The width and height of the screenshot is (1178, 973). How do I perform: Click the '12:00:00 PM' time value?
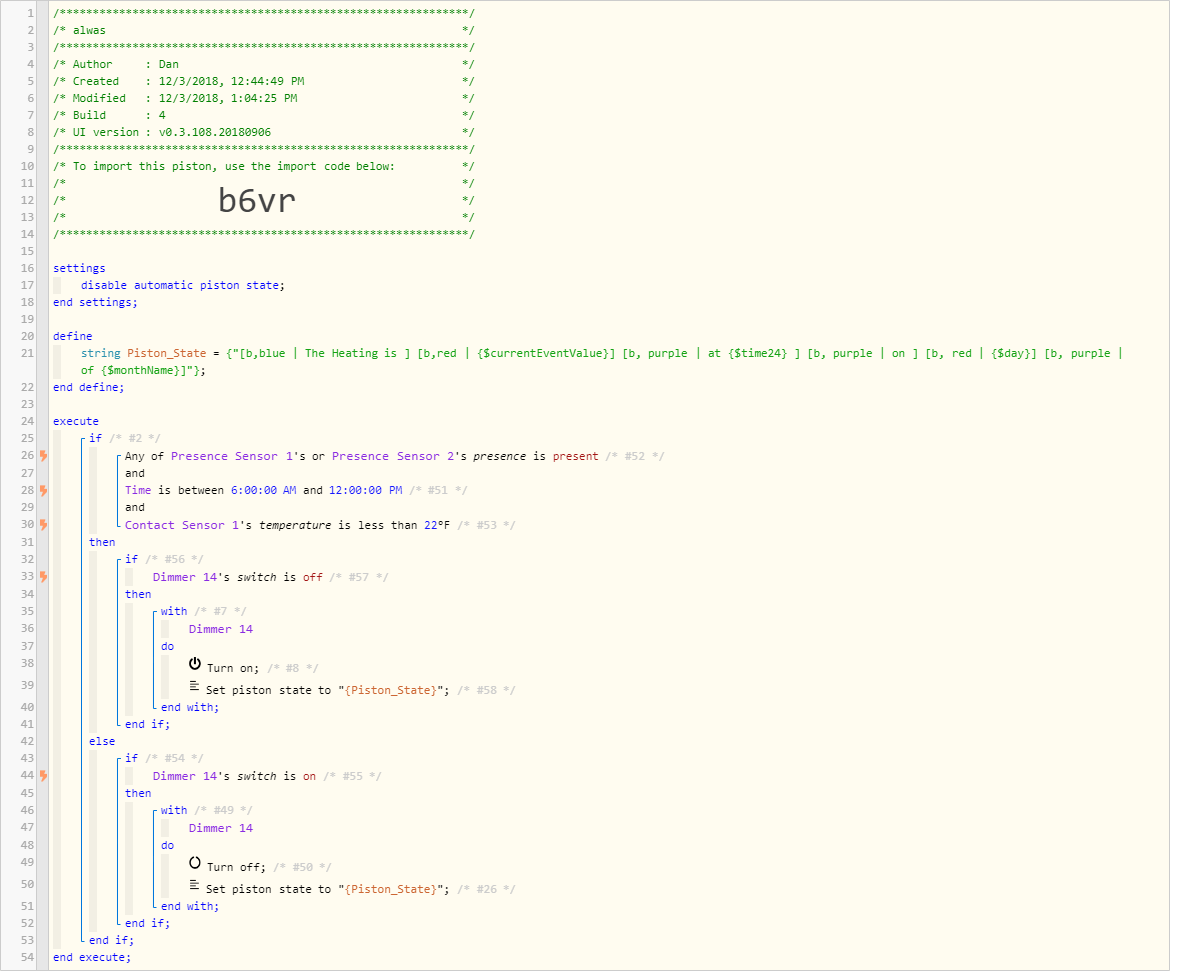[x=365, y=491]
